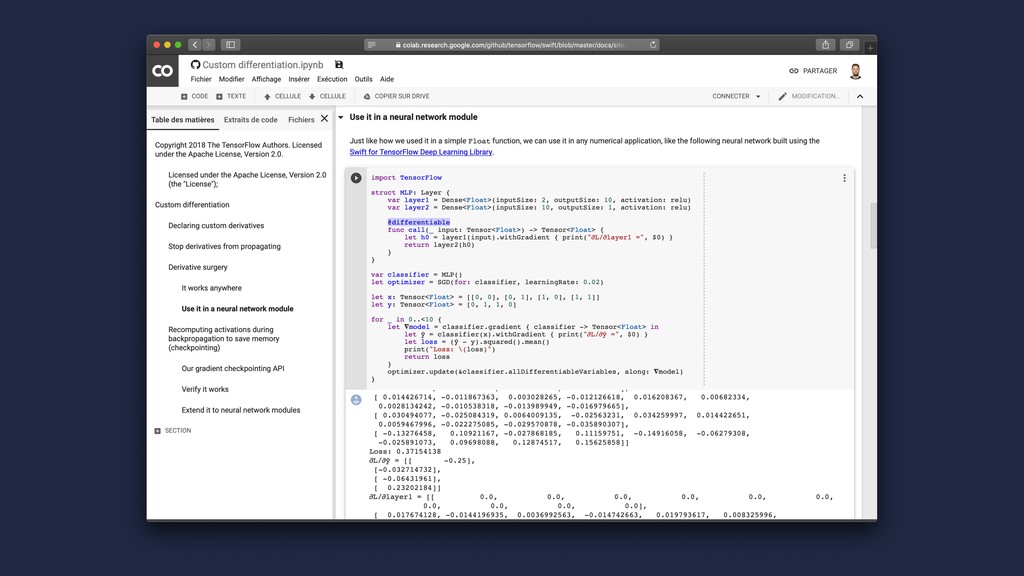The image size is (1024, 576).
Task: Go to 'Stop derivatives from propagating' section
Action: click(225, 246)
